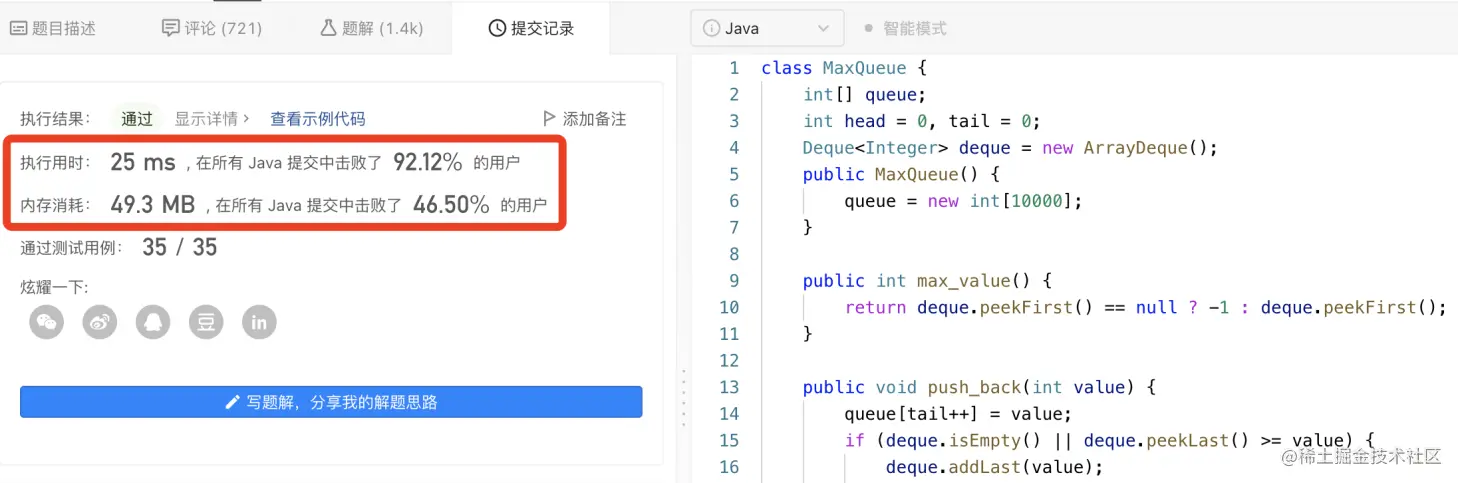The width and height of the screenshot is (1458, 483).
Task: Click the info icon beside Java
Action: tap(712, 28)
